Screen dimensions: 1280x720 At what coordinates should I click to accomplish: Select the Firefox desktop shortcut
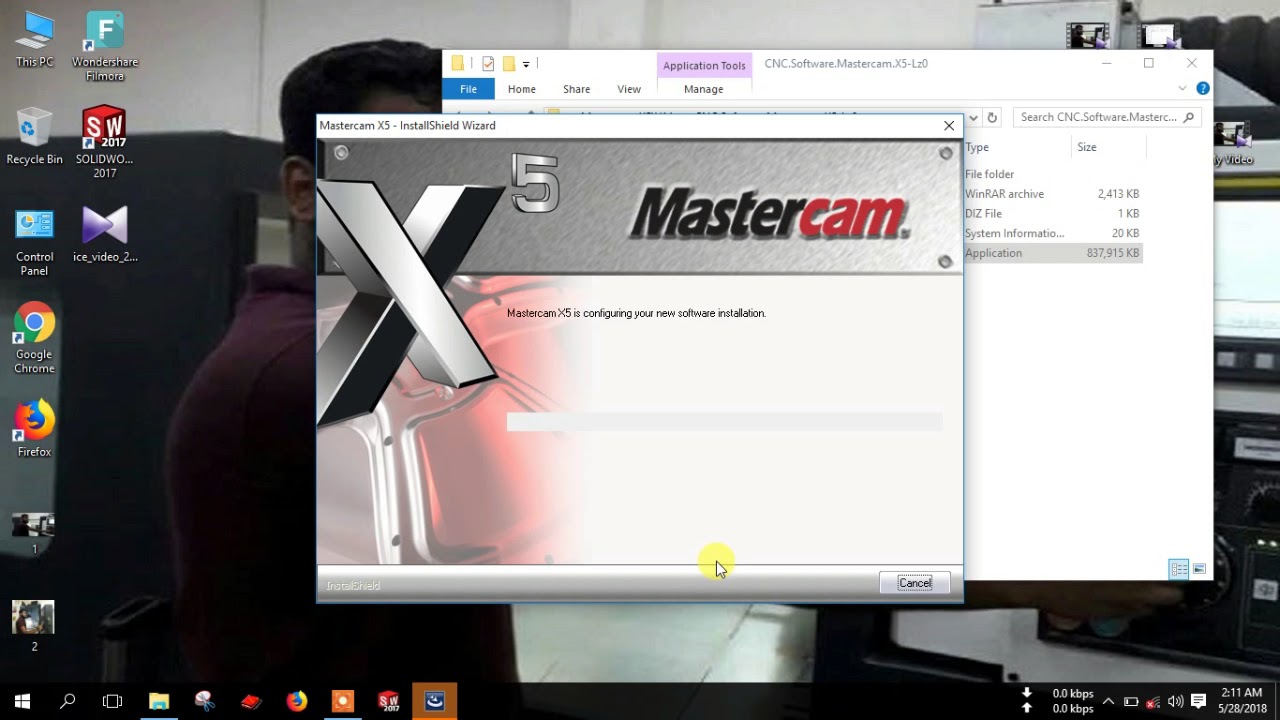34,429
